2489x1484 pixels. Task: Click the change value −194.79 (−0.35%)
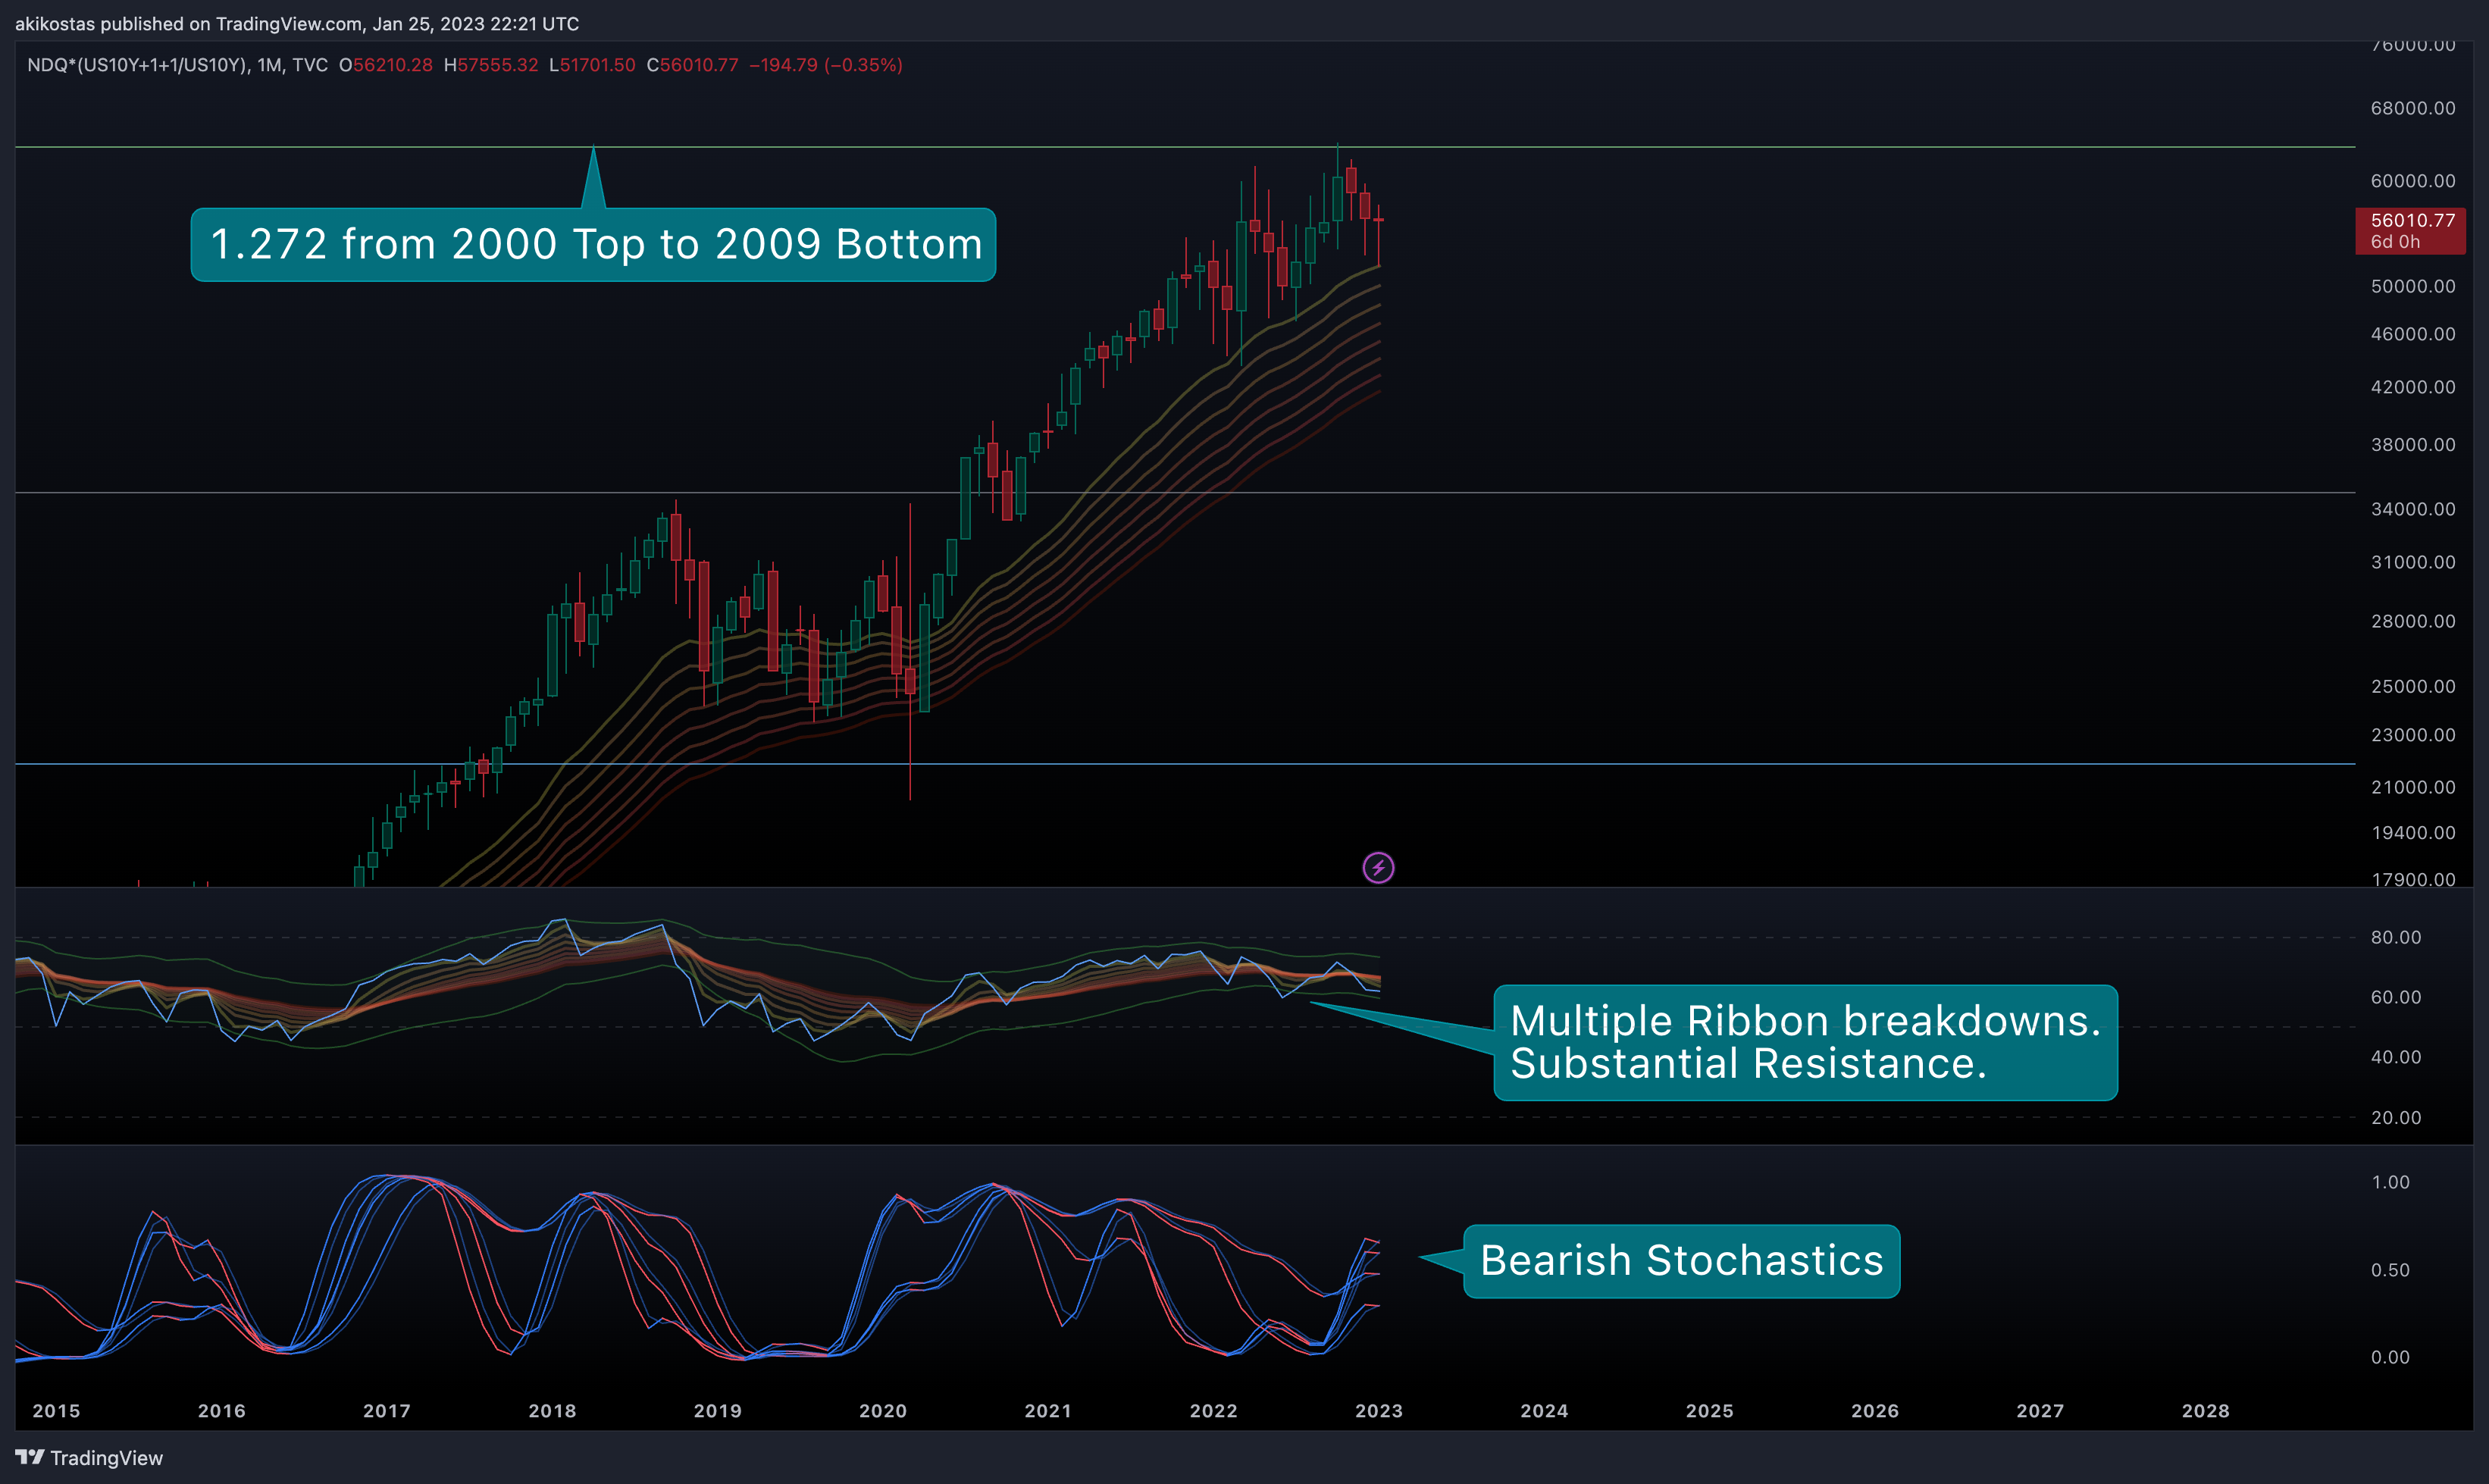pyautogui.click(x=826, y=65)
